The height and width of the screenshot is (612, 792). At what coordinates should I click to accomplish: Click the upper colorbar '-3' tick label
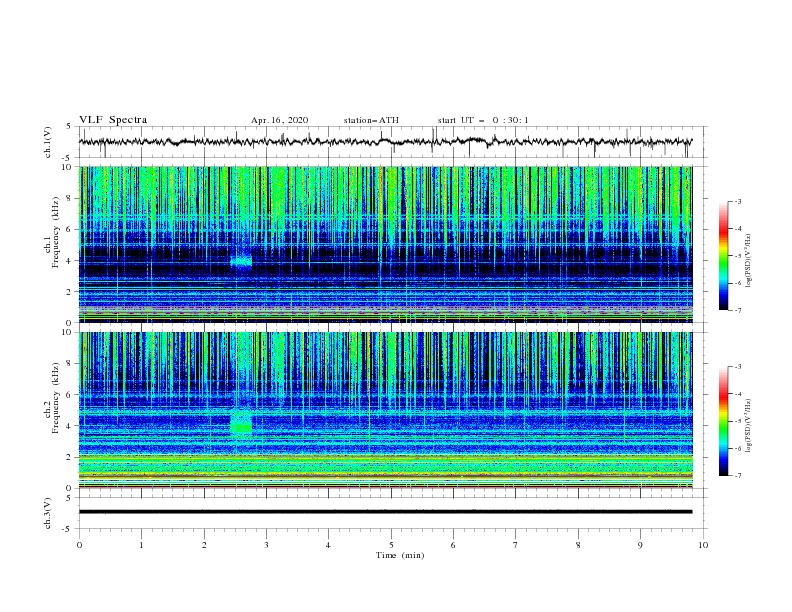pyautogui.click(x=738, y=201)
